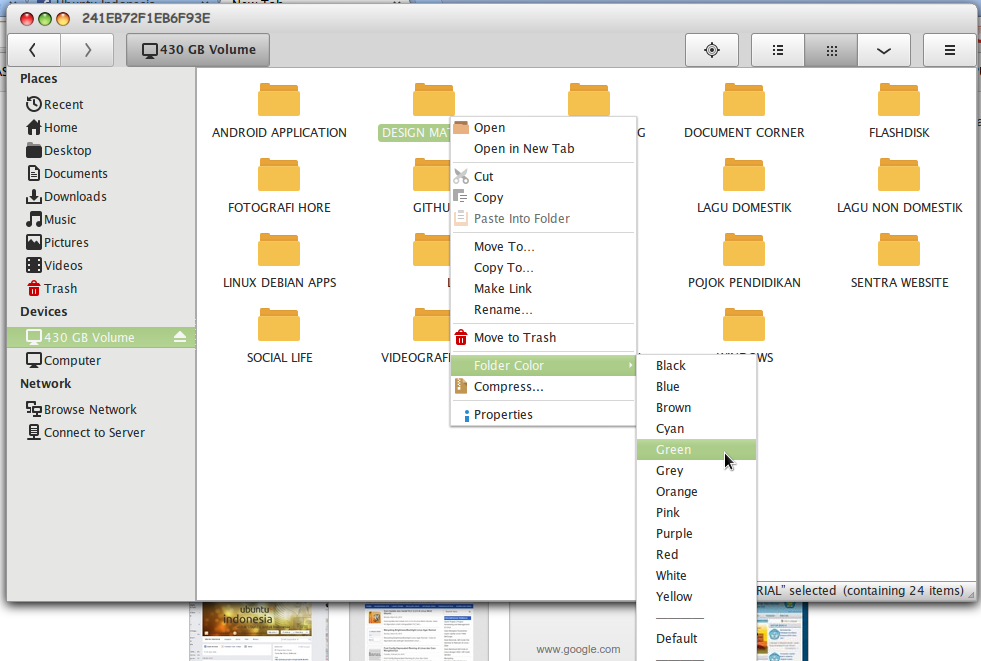Pick Purple folder color
Viewport: 981px width, 661px height.
pyautogui.click(x=696, y=533)
